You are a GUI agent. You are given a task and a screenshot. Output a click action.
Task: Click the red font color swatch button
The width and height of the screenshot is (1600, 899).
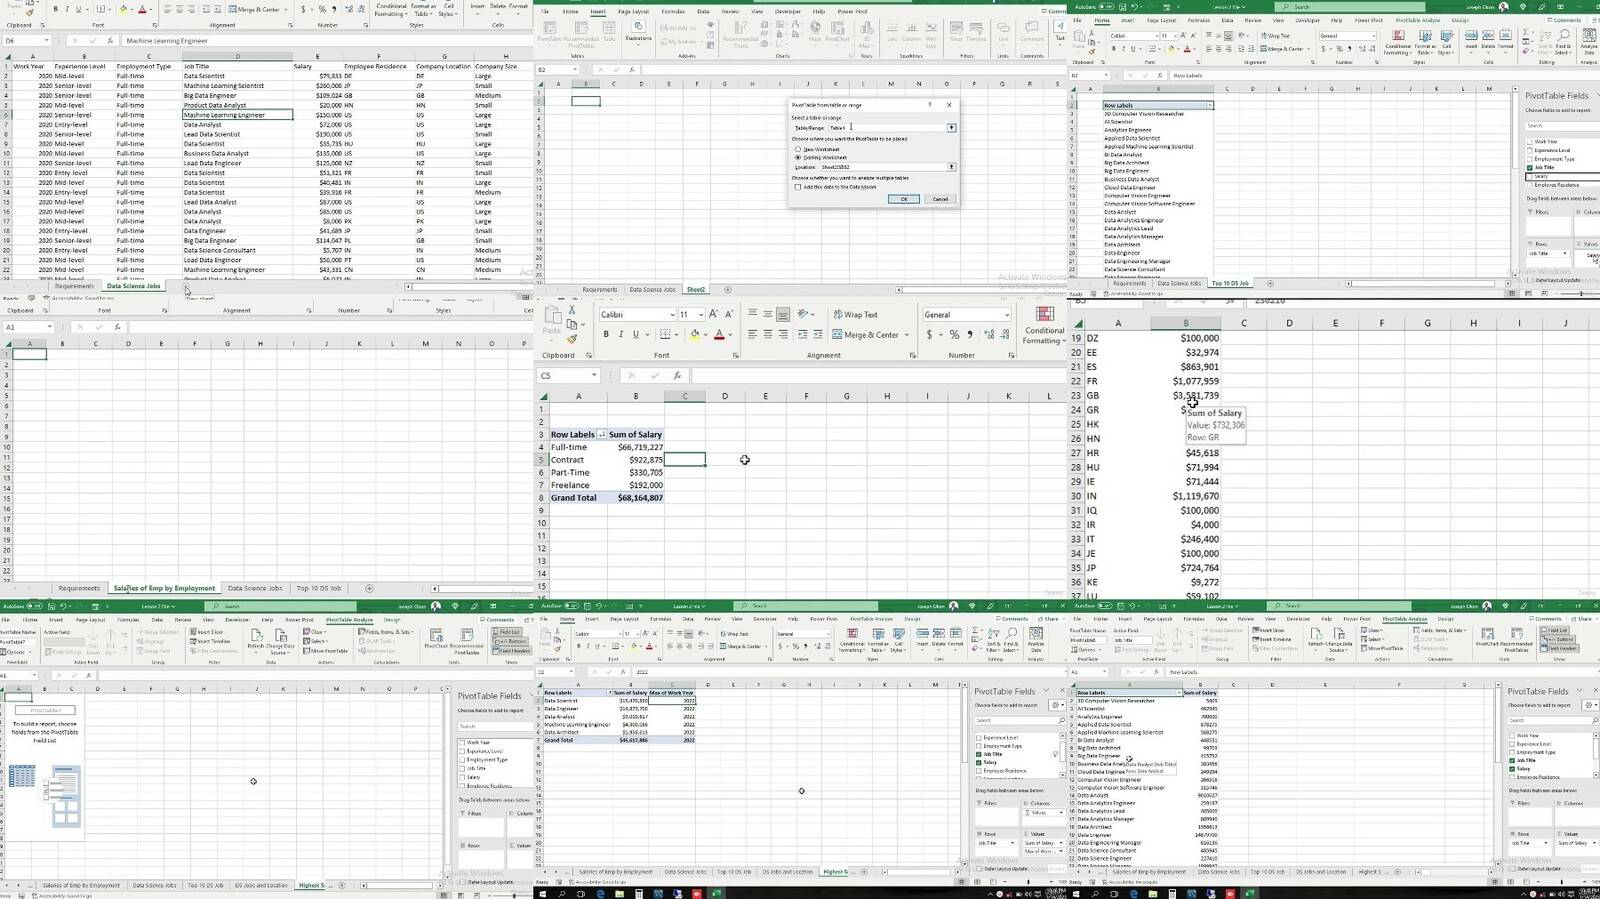(x=718, y=335)
